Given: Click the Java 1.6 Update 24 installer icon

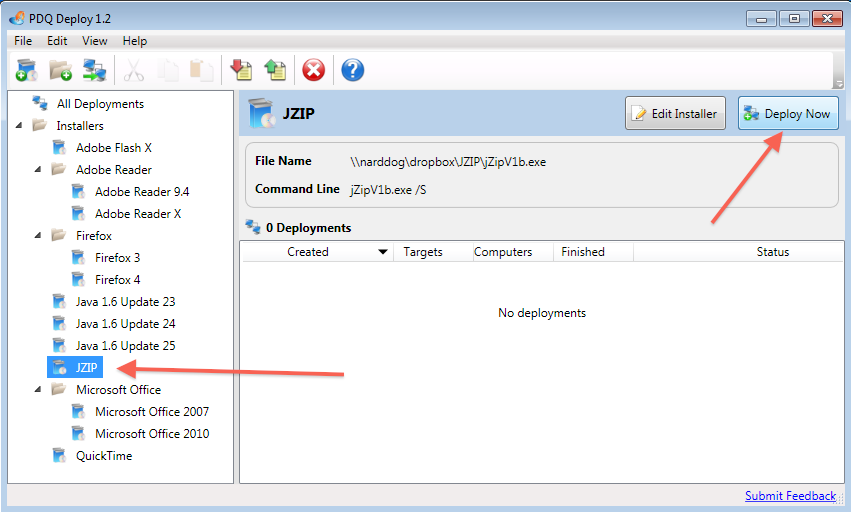Looking at the screenshot, I should point(59,324).
